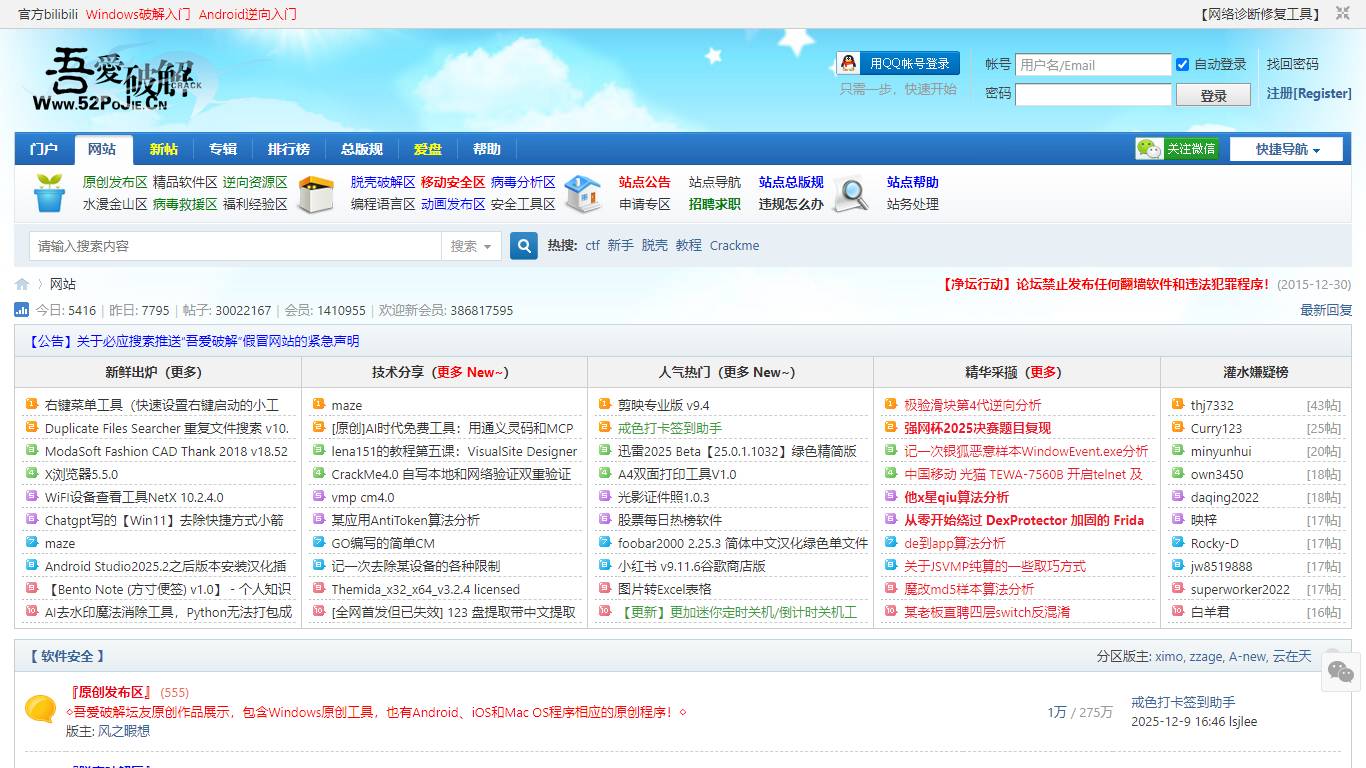Open the 注册[Register] link
The height and width of the screenshot is (768, 1366).
coord(1308,92)
